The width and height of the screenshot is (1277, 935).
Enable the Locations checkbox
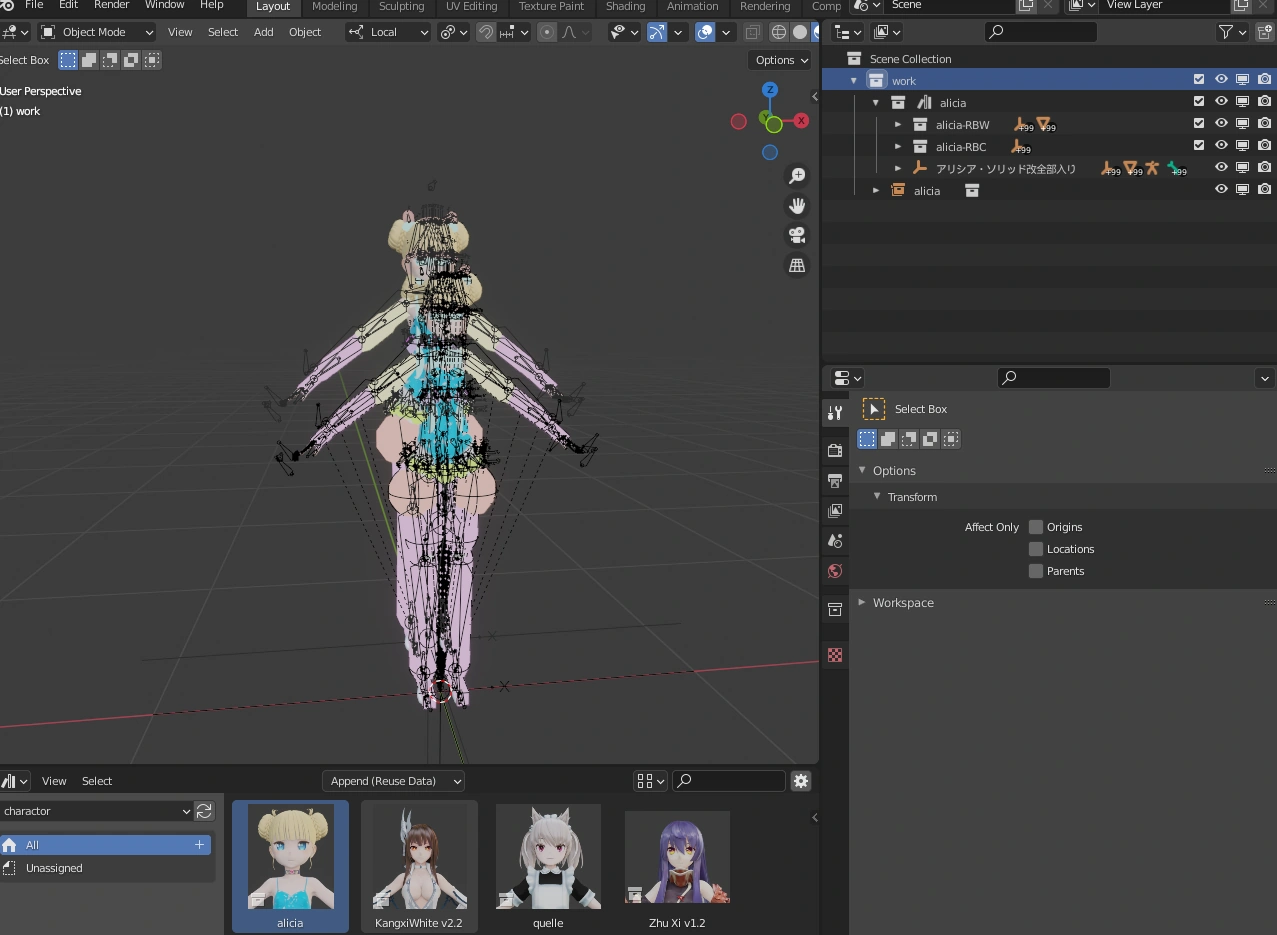tap(1036, 549)
